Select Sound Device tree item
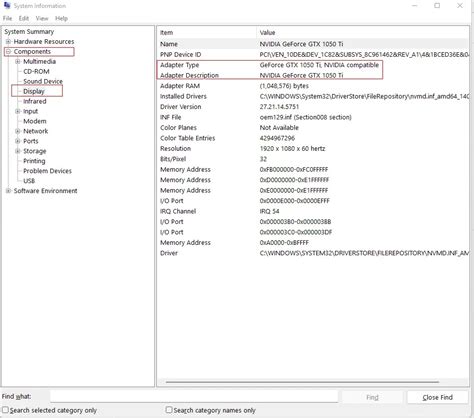 (43, 81)
